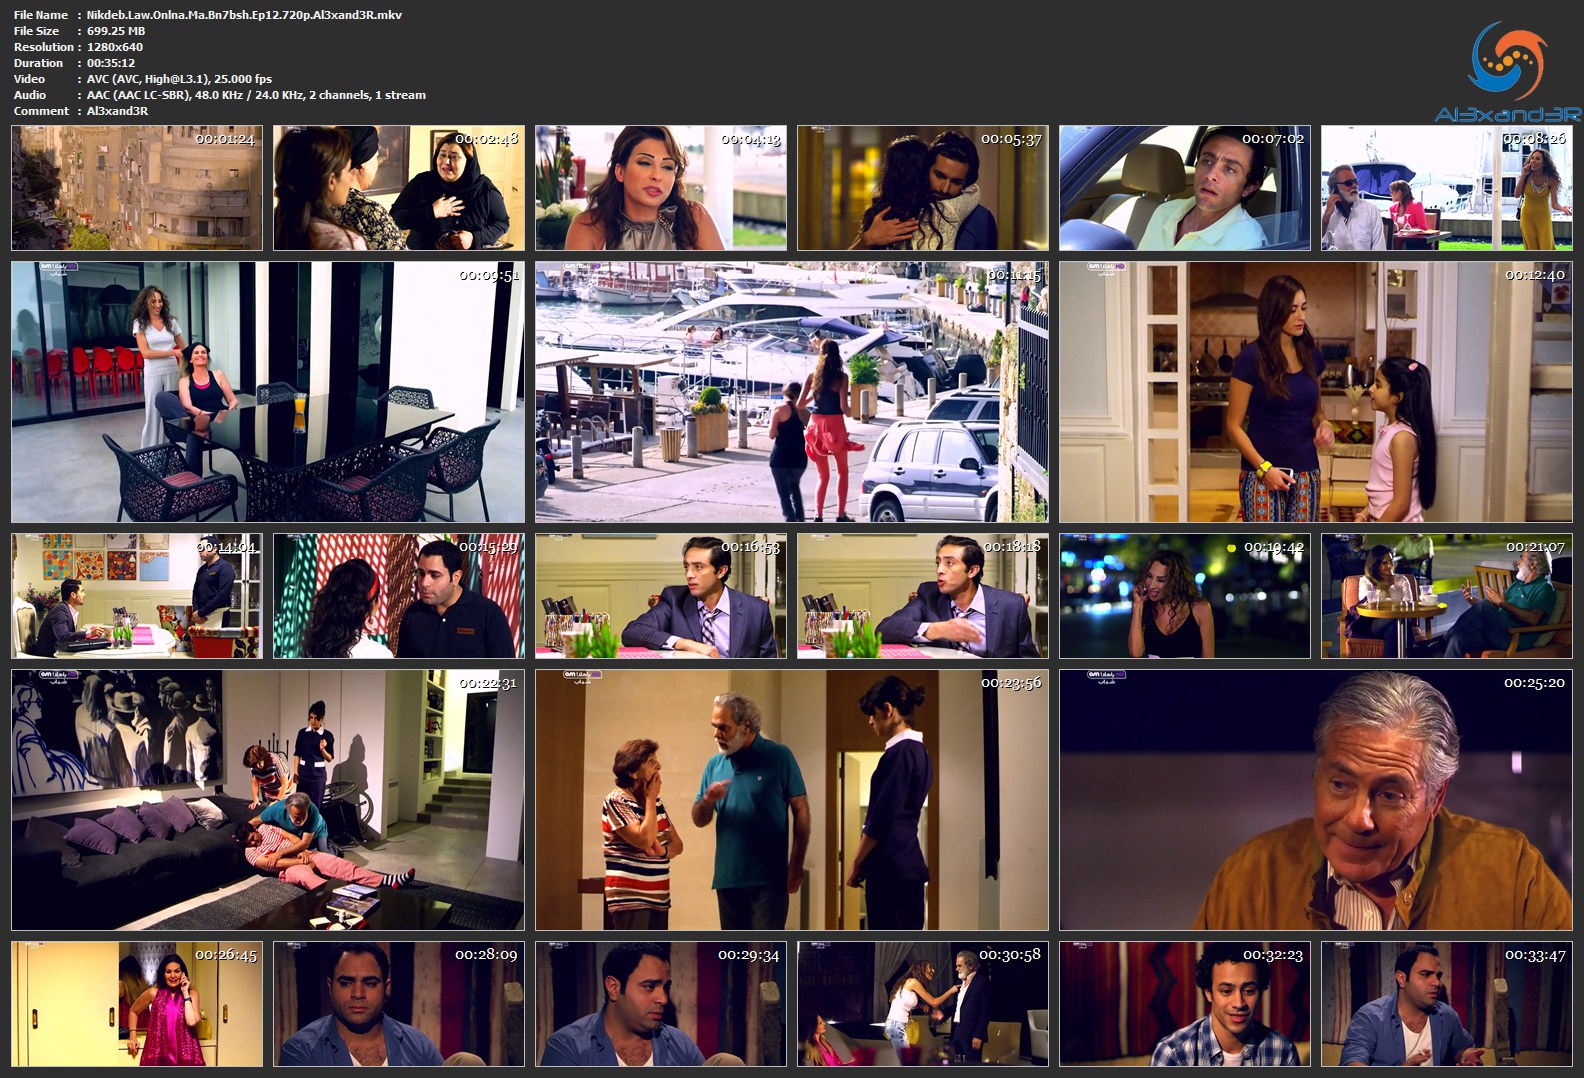Select the large 00:23:56 frame

click(792, 800)
